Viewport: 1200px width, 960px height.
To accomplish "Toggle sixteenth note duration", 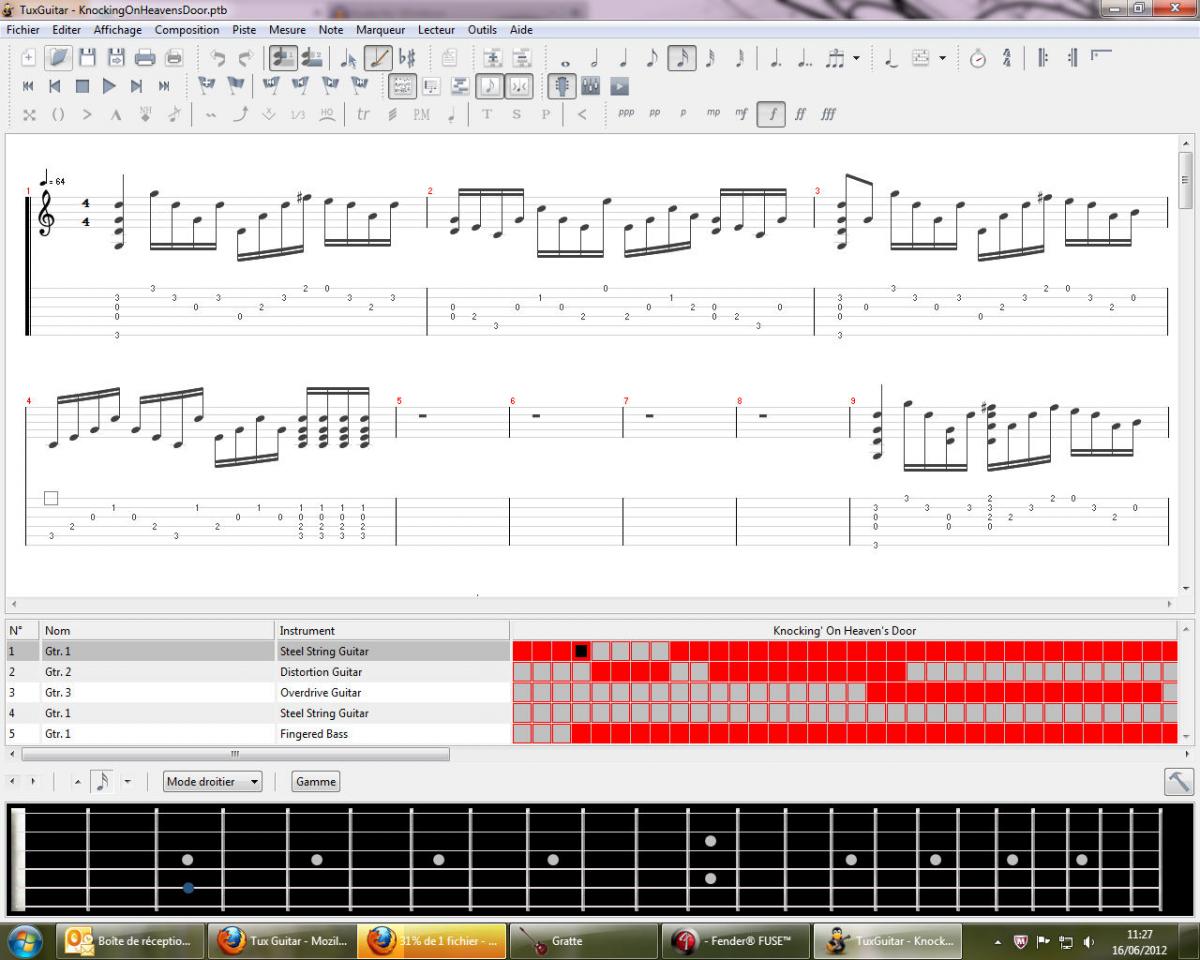I will [681, 58].
